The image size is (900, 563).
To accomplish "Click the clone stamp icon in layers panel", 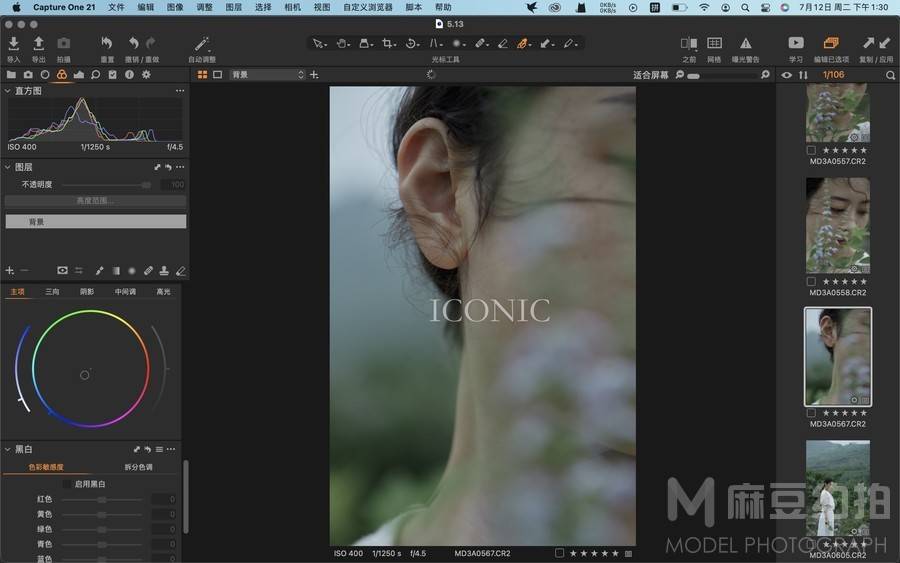I will pyautogui.click(x=164, y=270).
